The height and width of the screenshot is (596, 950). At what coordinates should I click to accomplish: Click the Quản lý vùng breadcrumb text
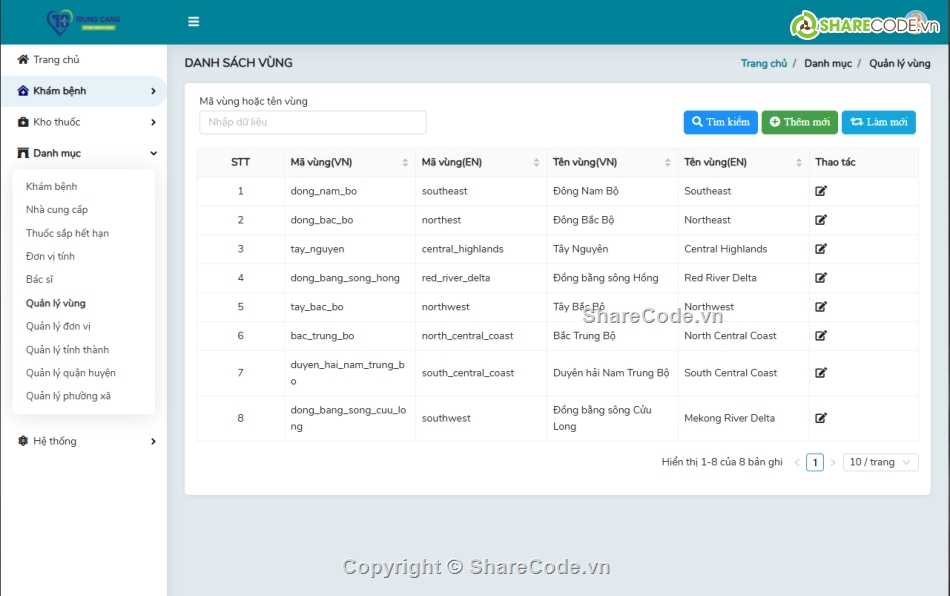[900, 64]
